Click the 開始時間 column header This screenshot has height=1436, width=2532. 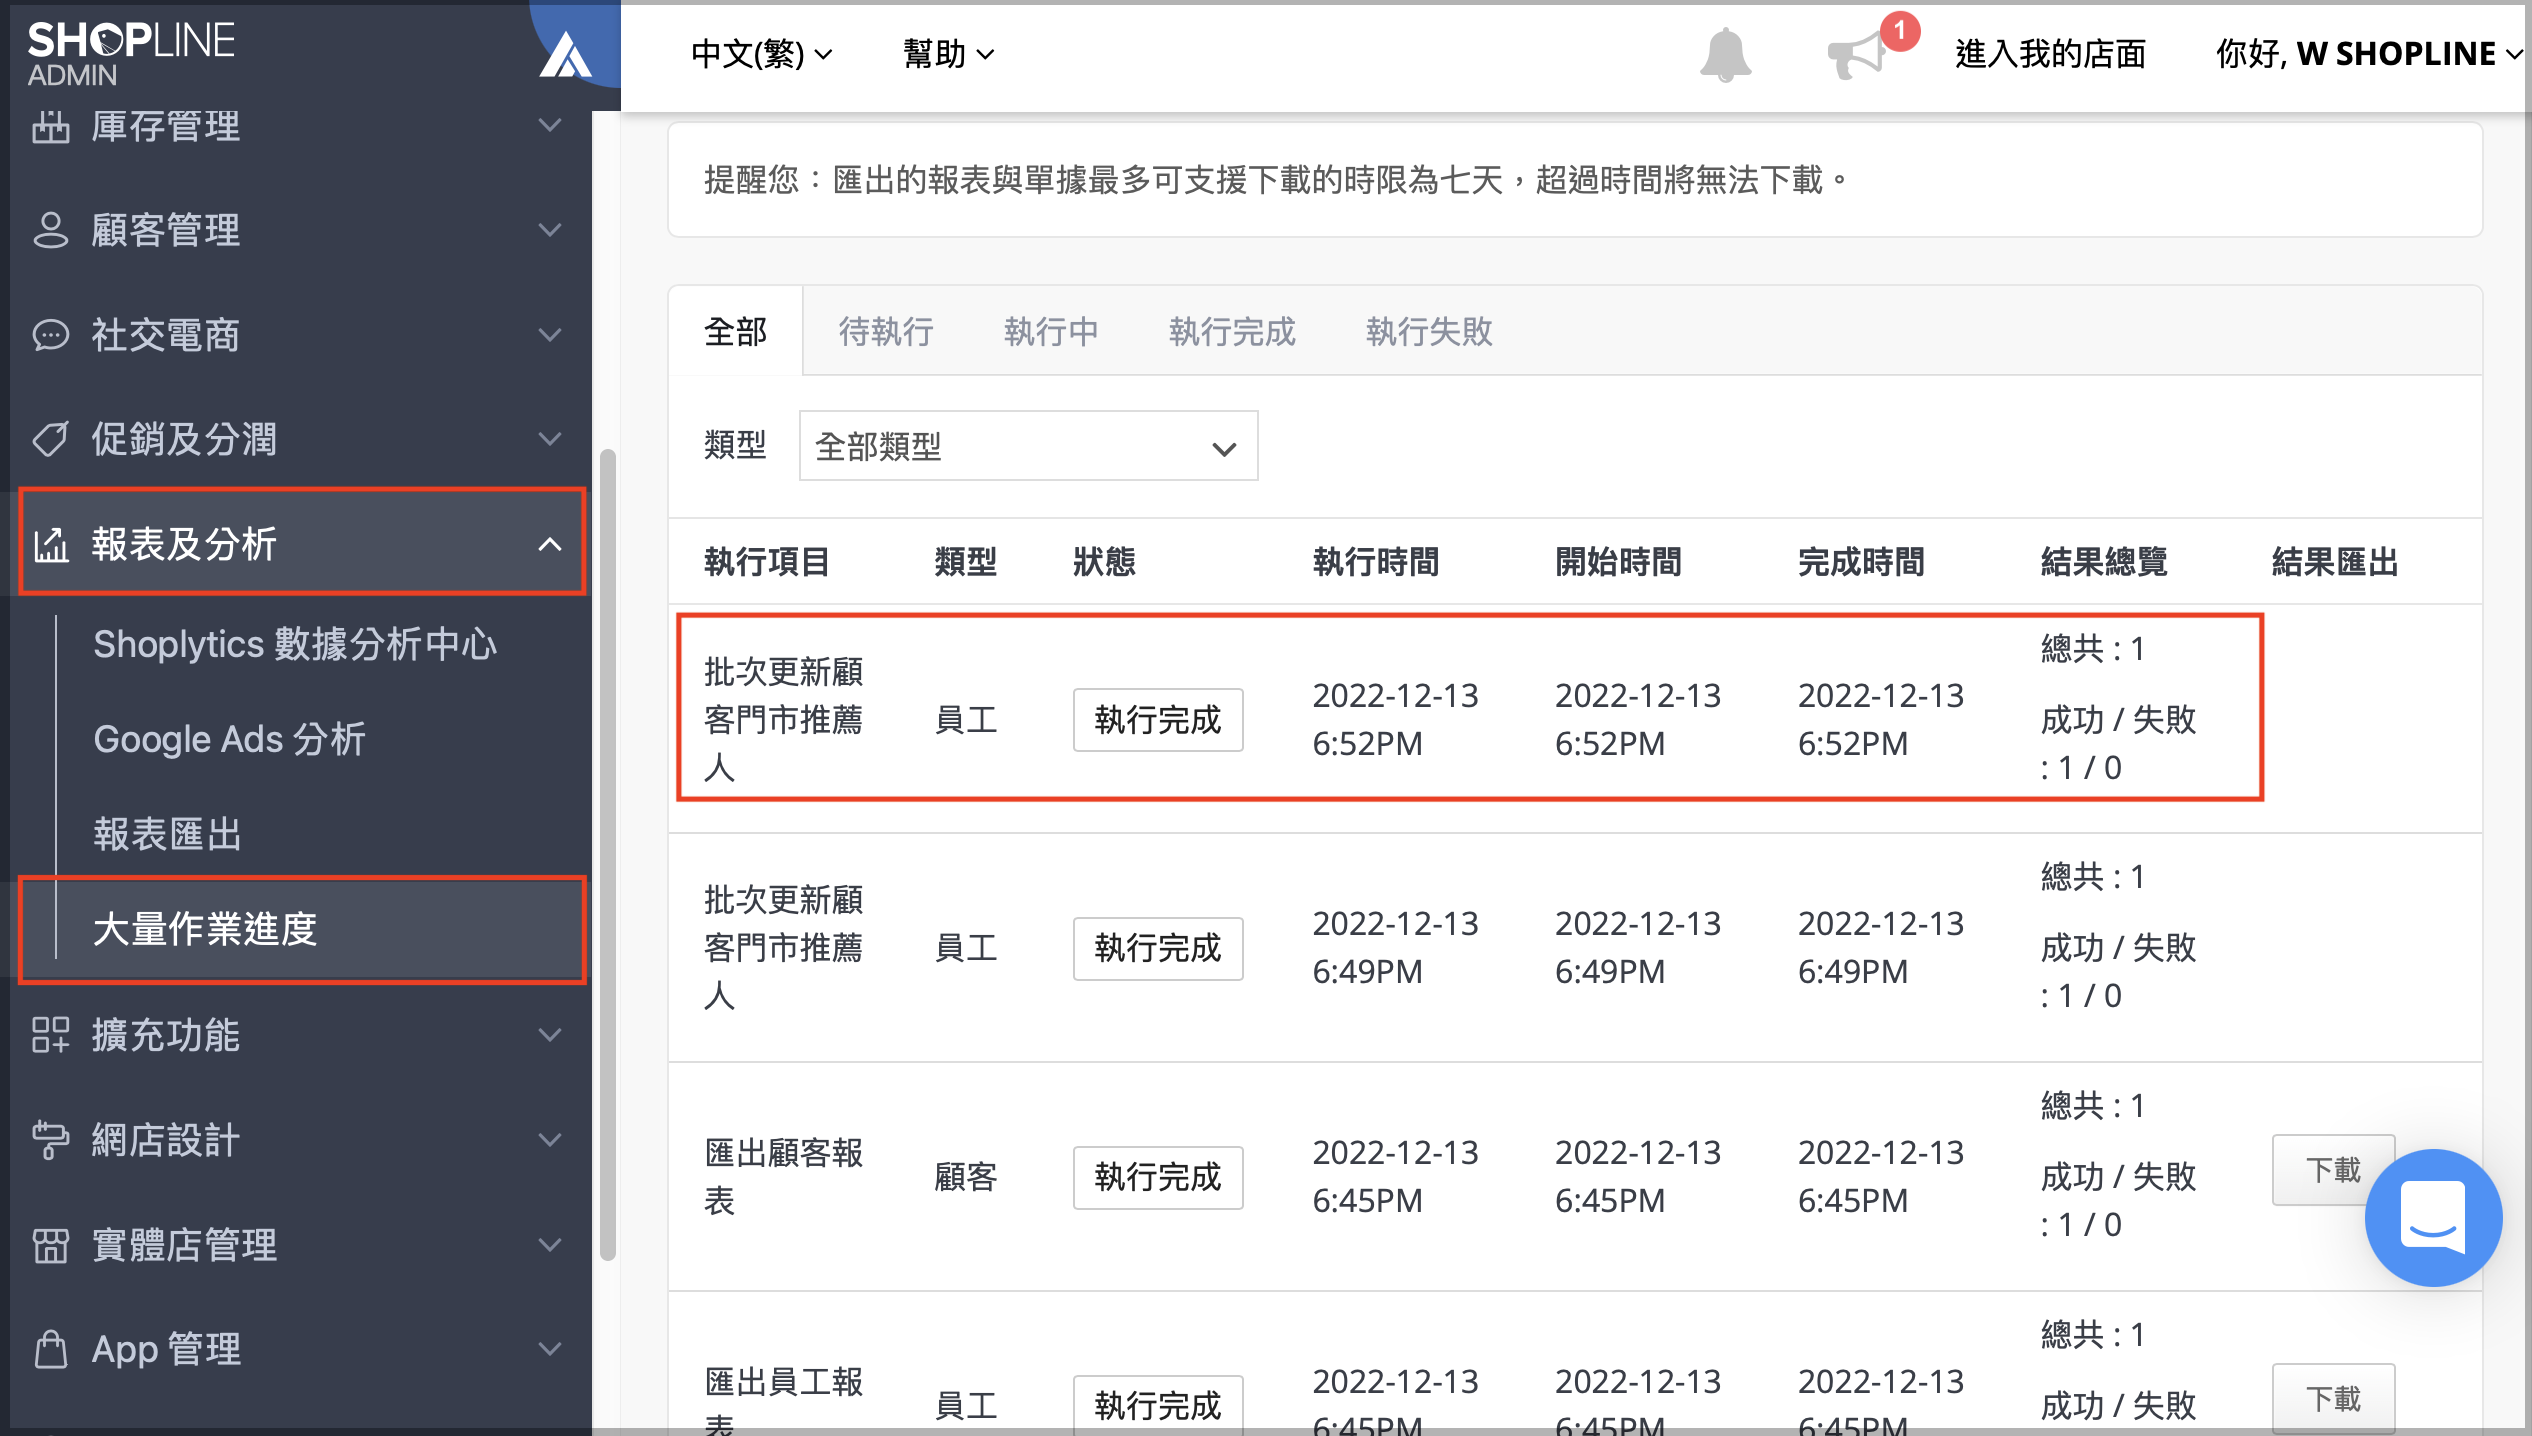pyautogui.click(x=1618, y=562)
